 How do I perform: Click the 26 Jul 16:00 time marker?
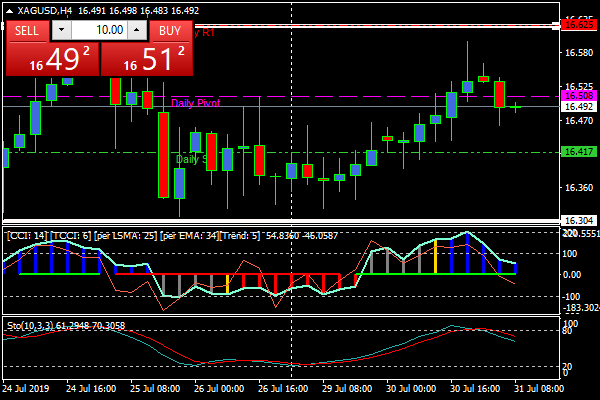coord(280,388)
